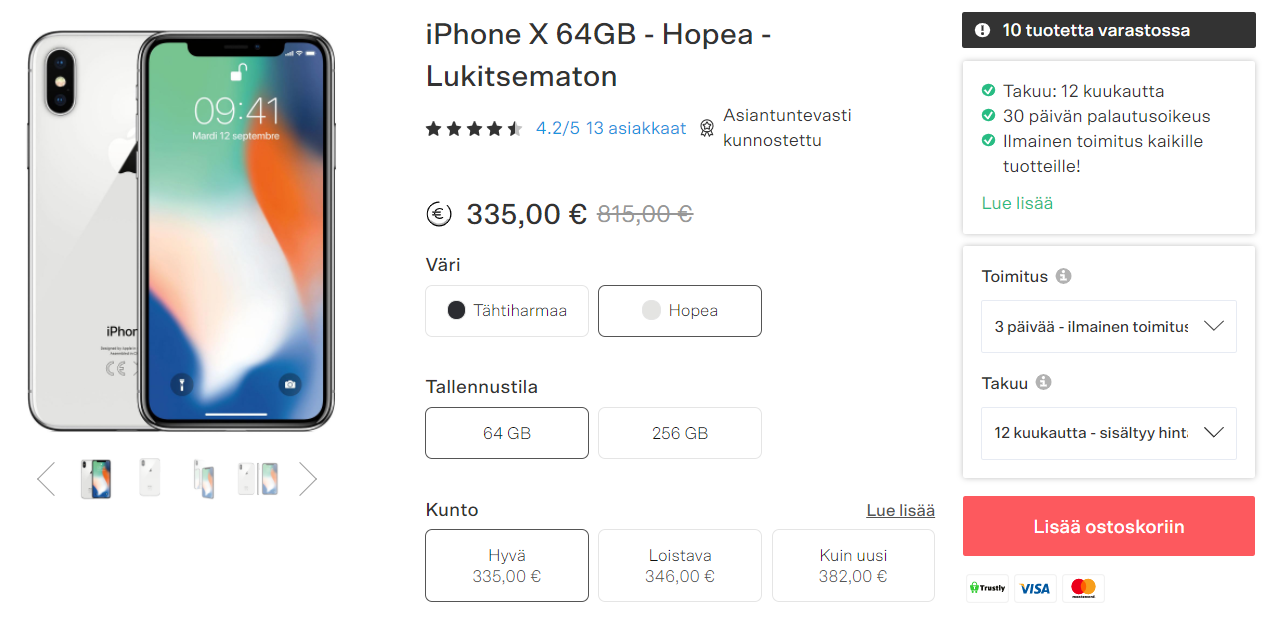
Task: Click the info icon next to Takuu
Action: coord(1043,382)
